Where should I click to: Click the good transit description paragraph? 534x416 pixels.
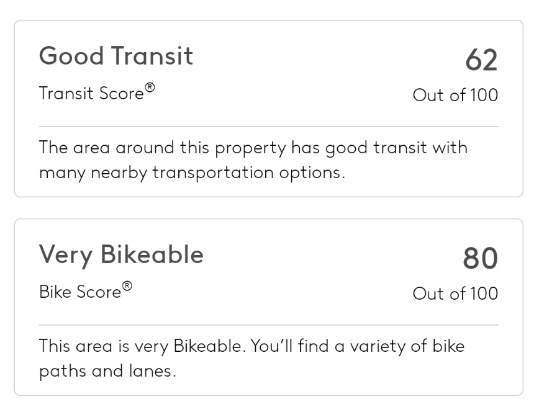(253, 160)
